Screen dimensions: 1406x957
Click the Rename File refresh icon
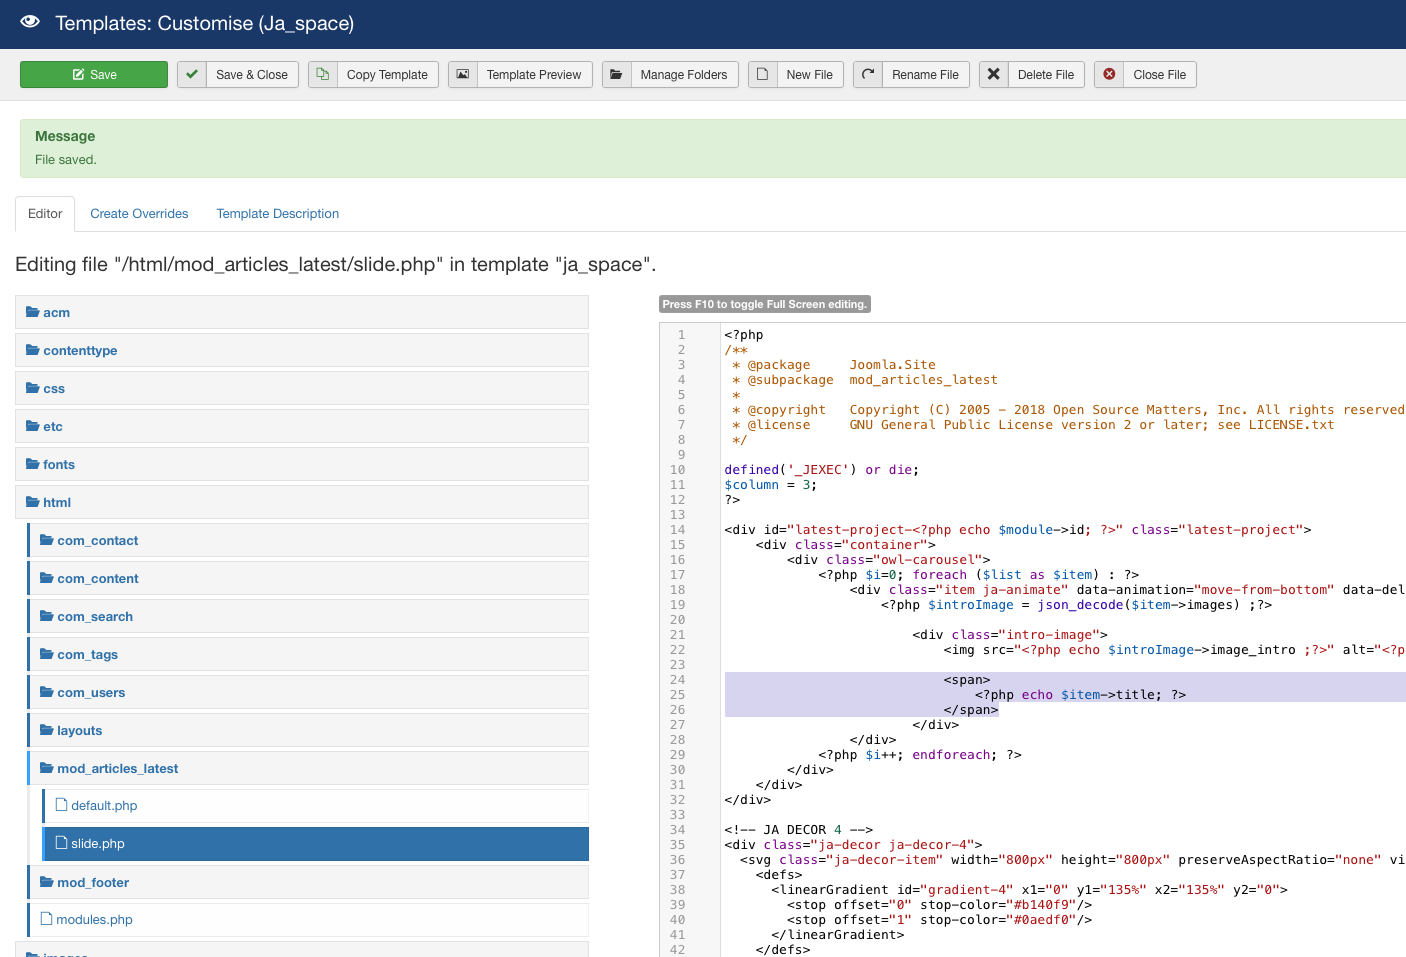point(868,75)
